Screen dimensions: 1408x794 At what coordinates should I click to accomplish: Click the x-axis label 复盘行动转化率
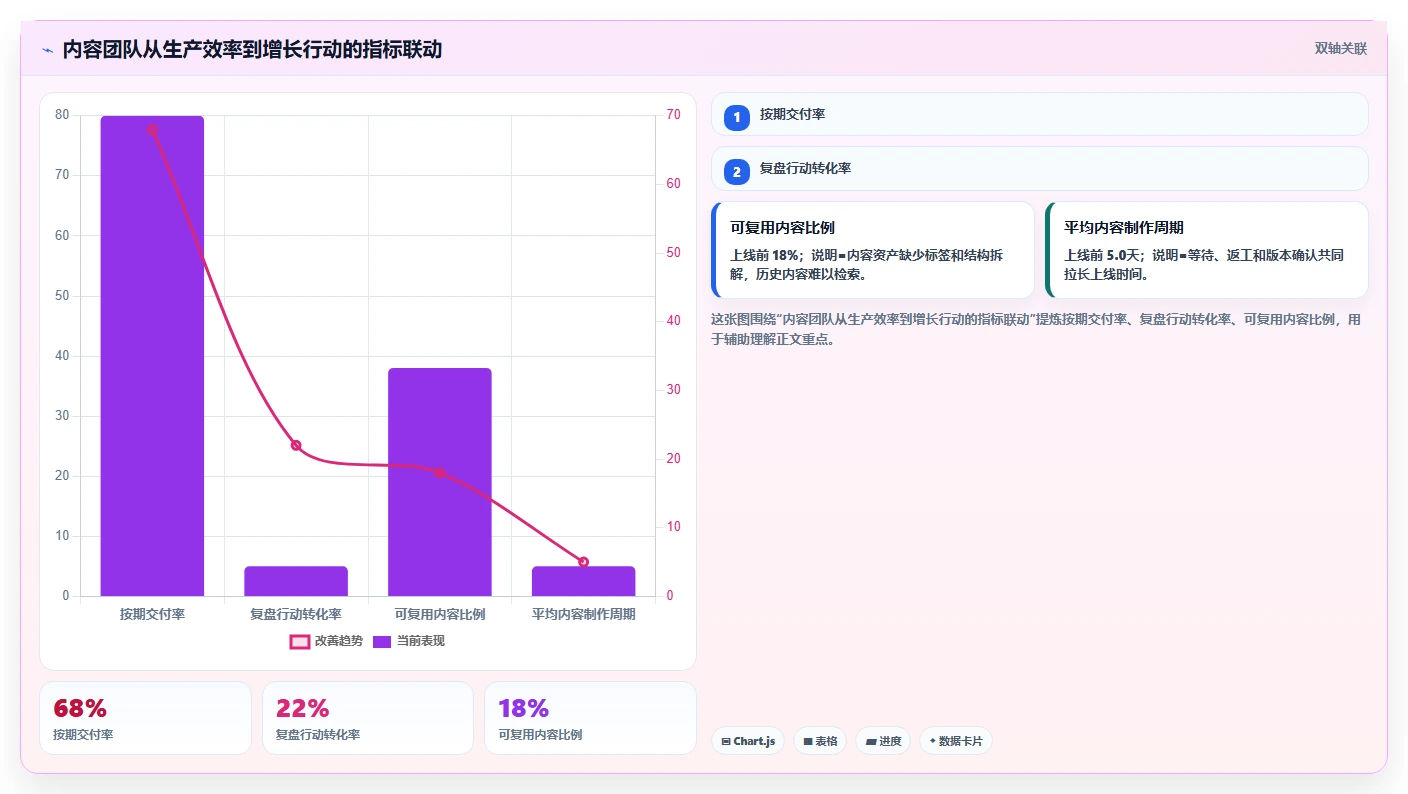(296, 614)
